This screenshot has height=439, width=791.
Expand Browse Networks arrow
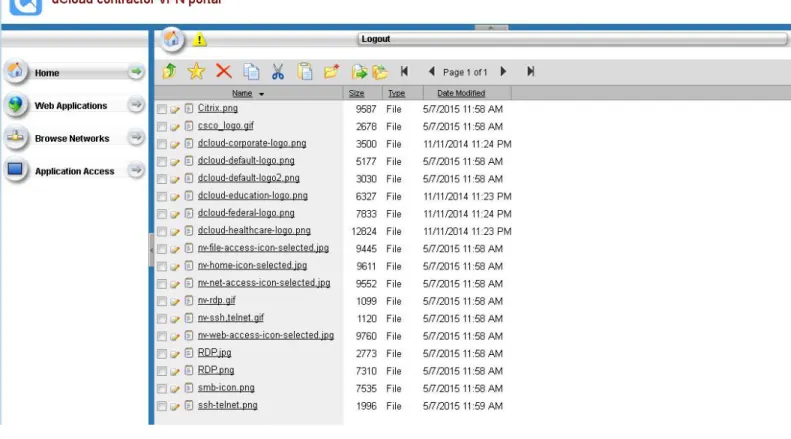(x=136, y=137)
